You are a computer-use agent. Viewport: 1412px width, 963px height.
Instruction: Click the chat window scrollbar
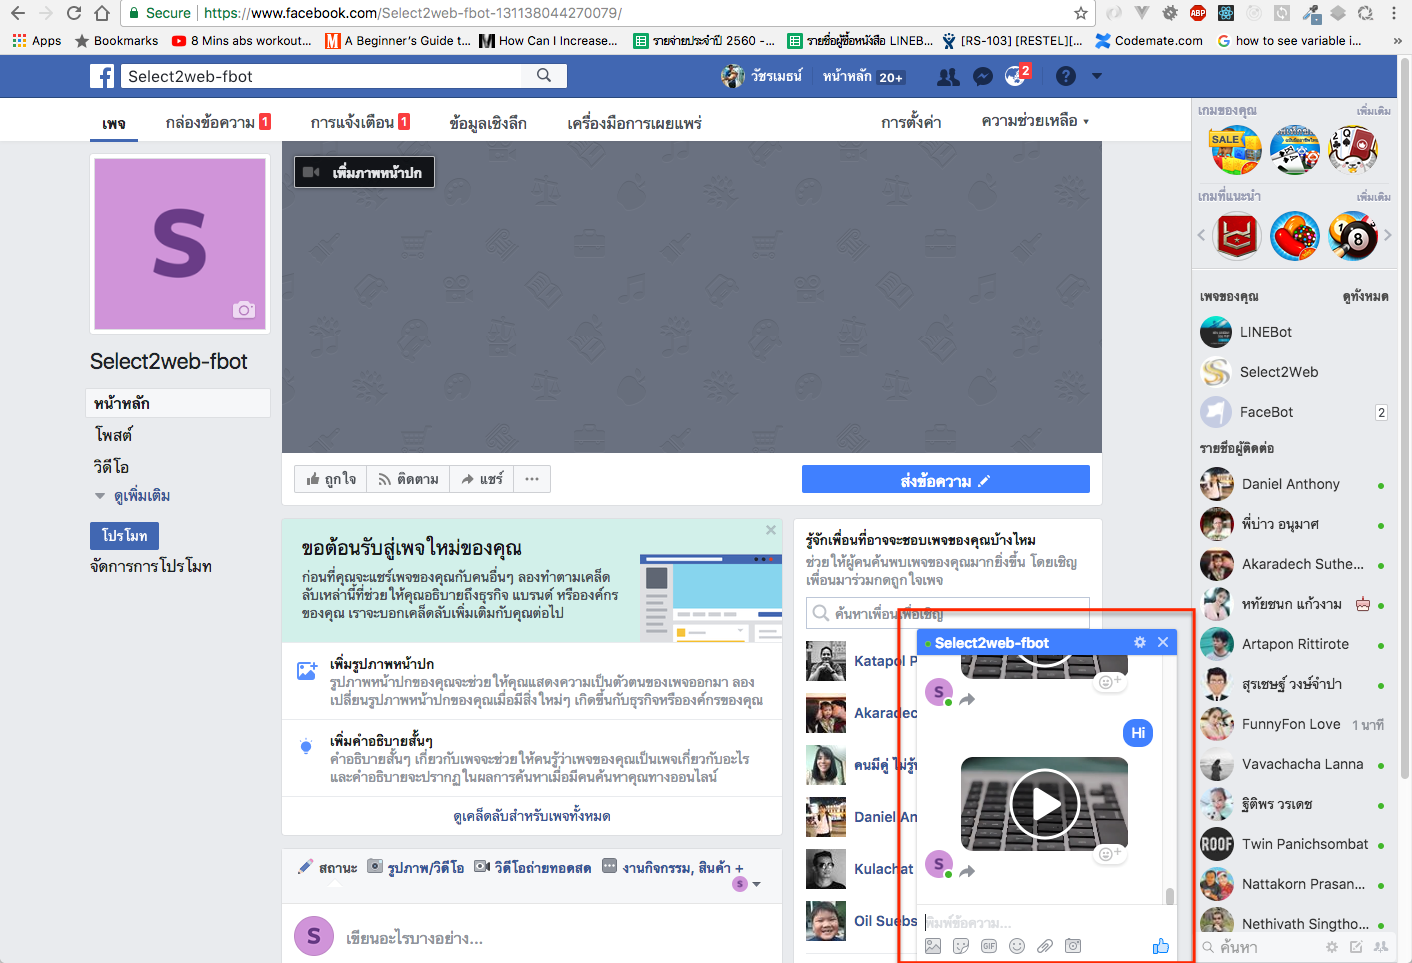click(x=1170, y=895)
